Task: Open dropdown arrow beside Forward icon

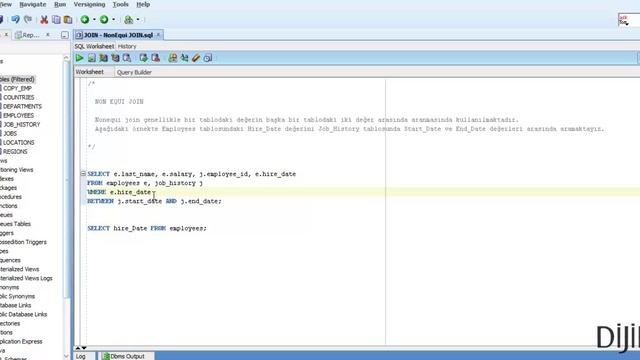Action: tap(113, 19)
